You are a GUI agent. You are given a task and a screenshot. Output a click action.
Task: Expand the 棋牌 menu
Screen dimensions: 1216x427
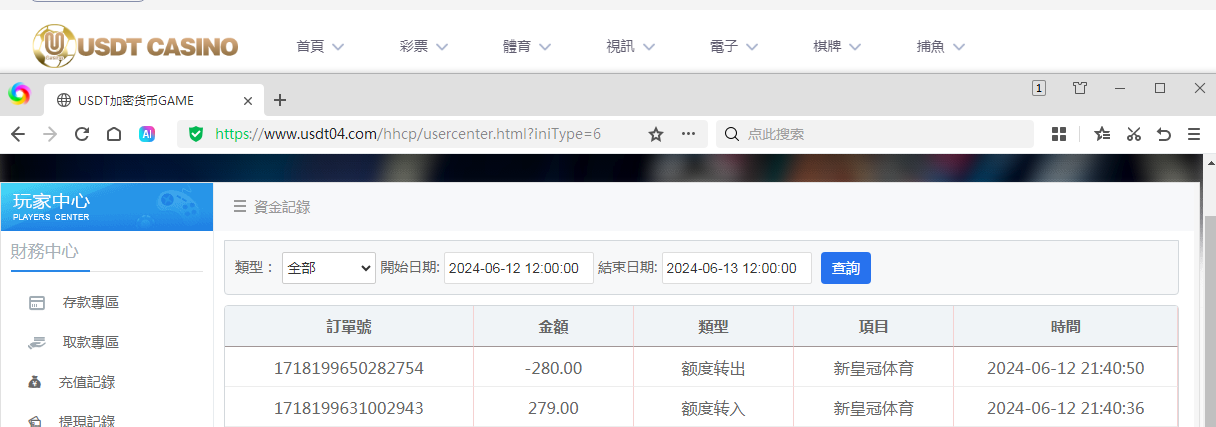(x=837, y=46)
